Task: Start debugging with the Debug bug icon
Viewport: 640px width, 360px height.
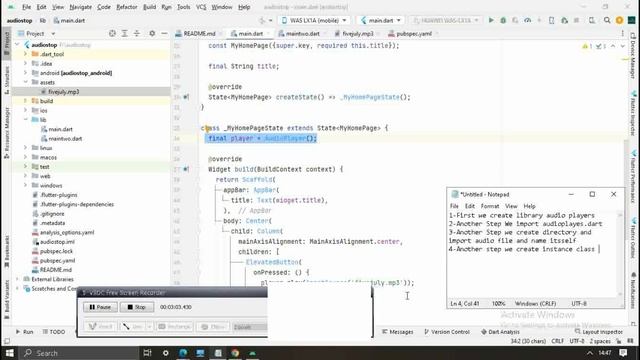Action: pyautogui.click(x=503, y=20)
